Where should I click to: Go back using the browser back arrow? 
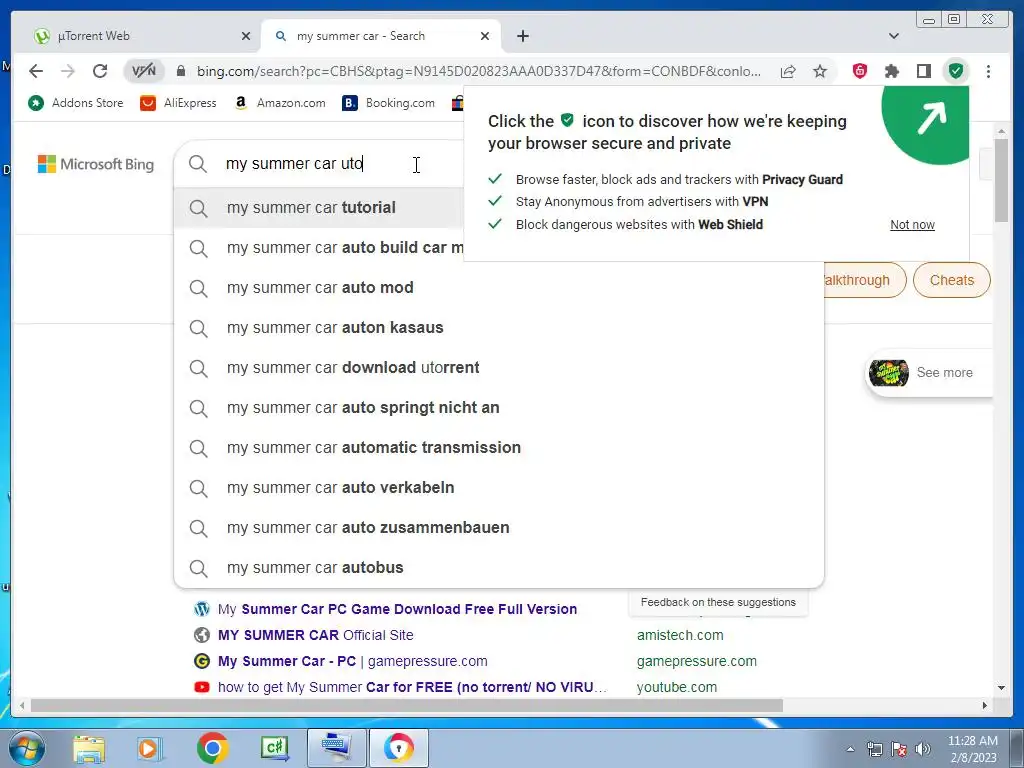point(36,71)
